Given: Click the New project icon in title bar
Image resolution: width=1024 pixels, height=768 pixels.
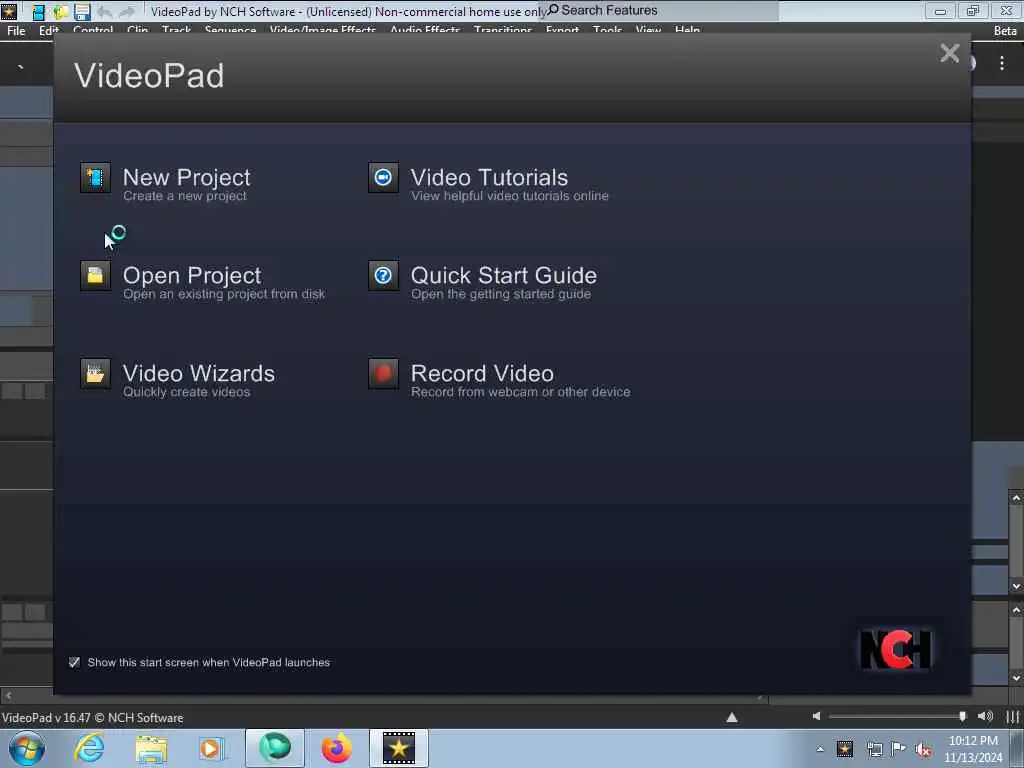Looking at the screenshot, I should tap(39, 11).
